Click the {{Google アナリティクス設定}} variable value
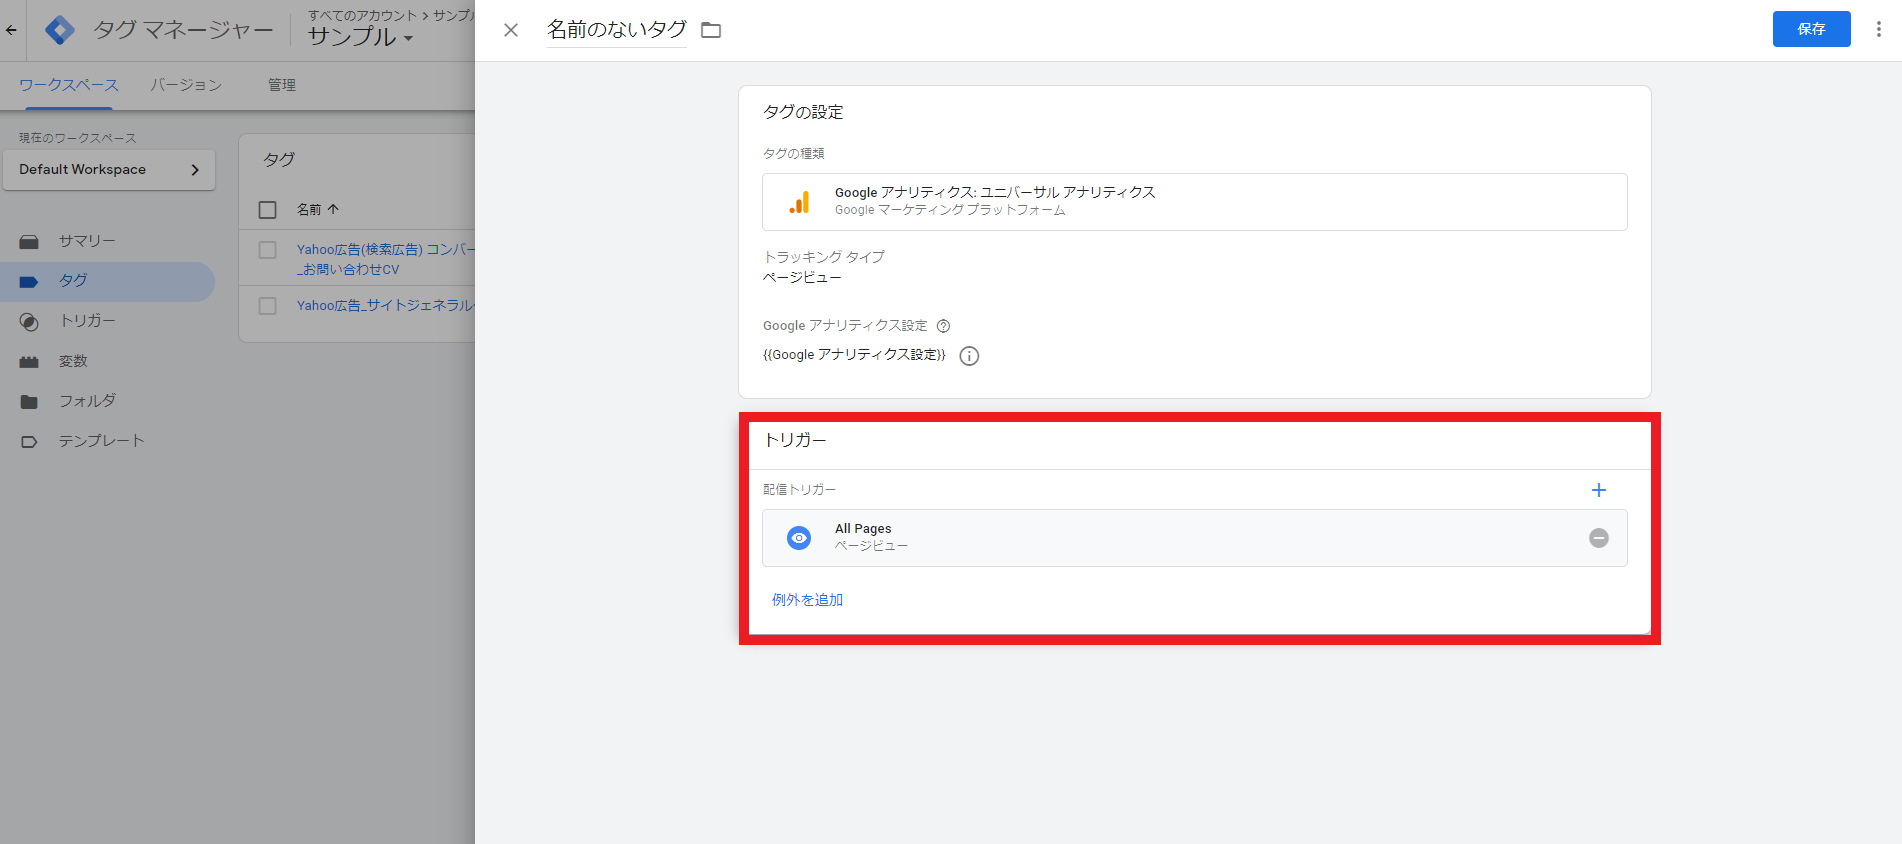1902x844 pixels. [854, 355]
